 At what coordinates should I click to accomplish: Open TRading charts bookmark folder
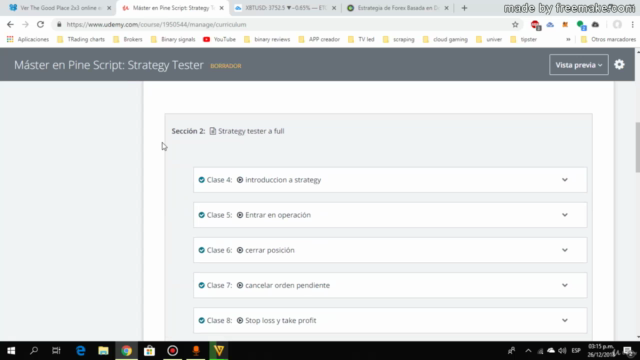tap(81, 39)
